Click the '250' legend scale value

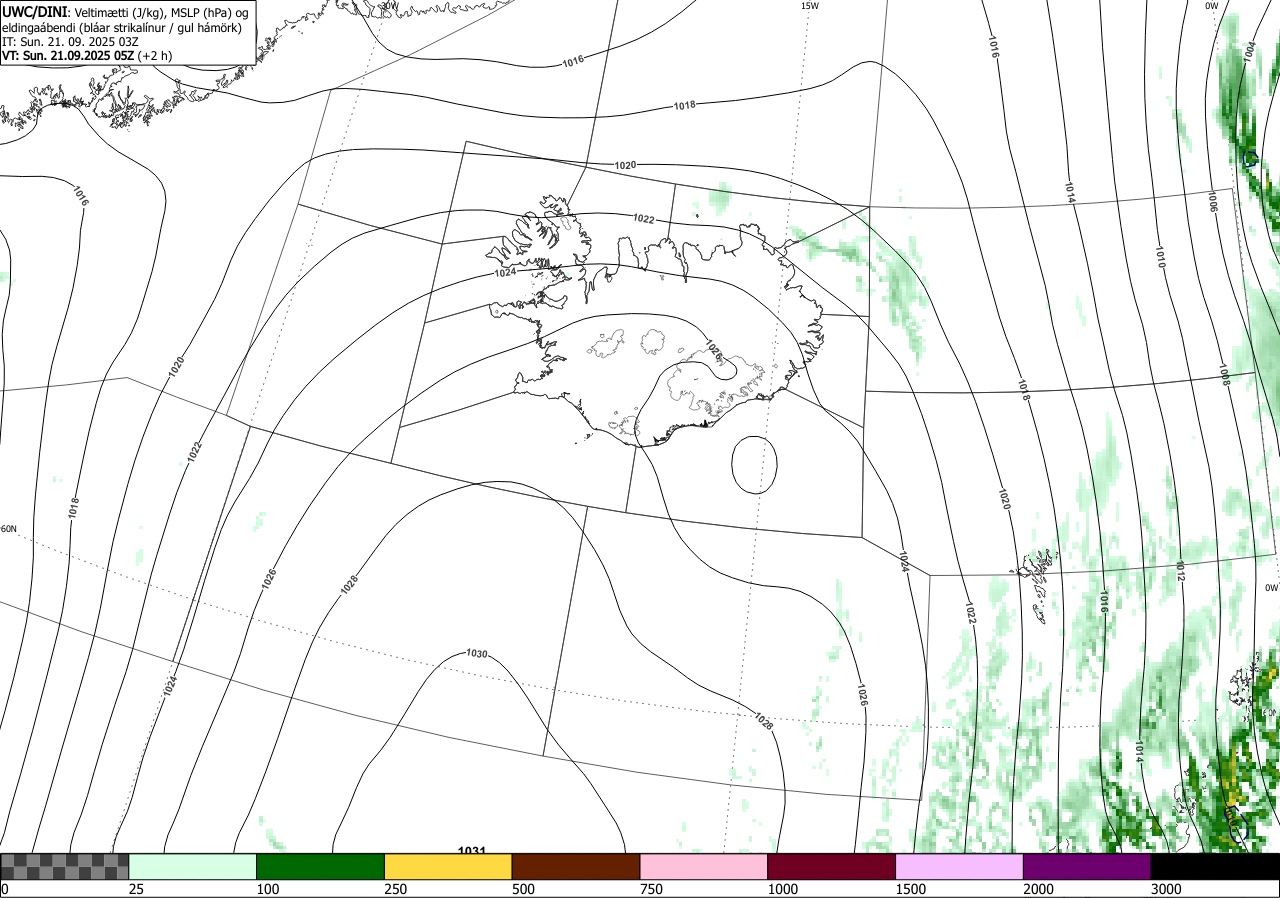[395, 889]
